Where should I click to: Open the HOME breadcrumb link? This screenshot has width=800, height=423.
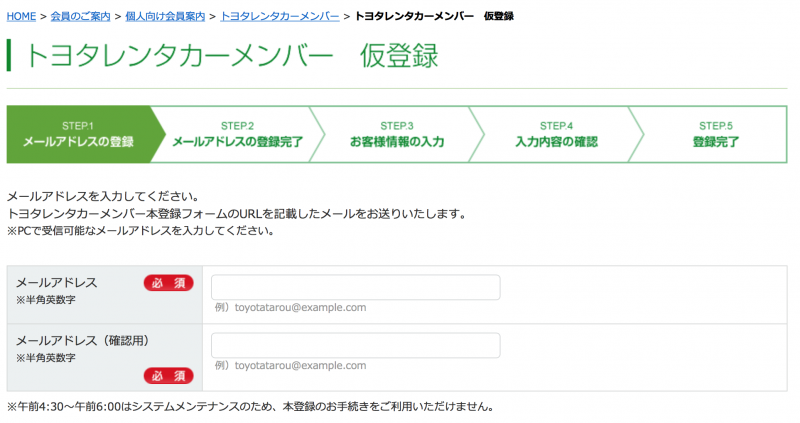click(x=21, y=16)
